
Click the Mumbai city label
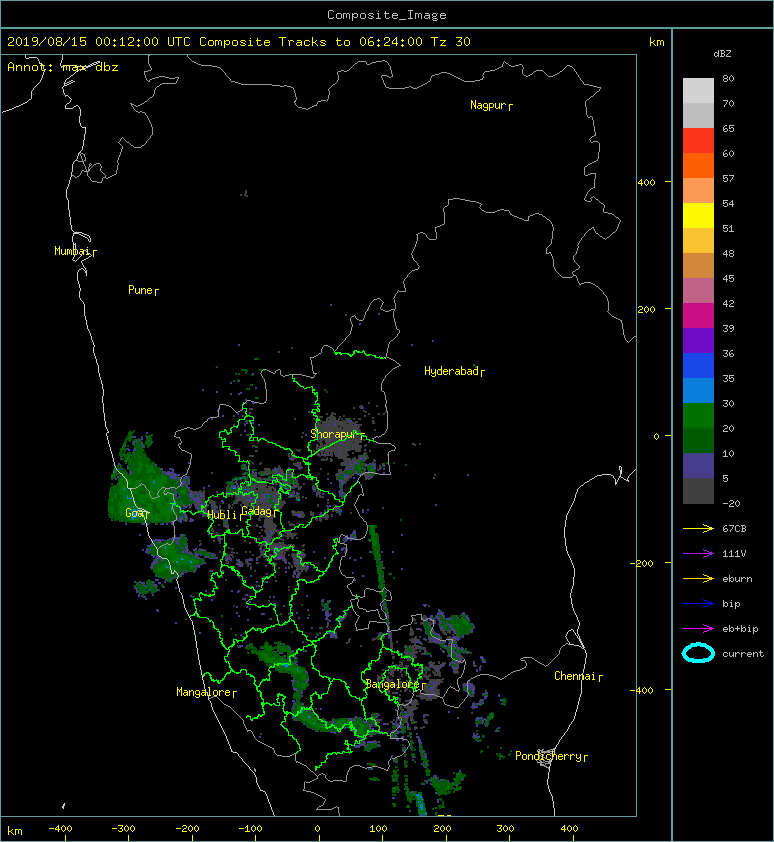(72, 251)
